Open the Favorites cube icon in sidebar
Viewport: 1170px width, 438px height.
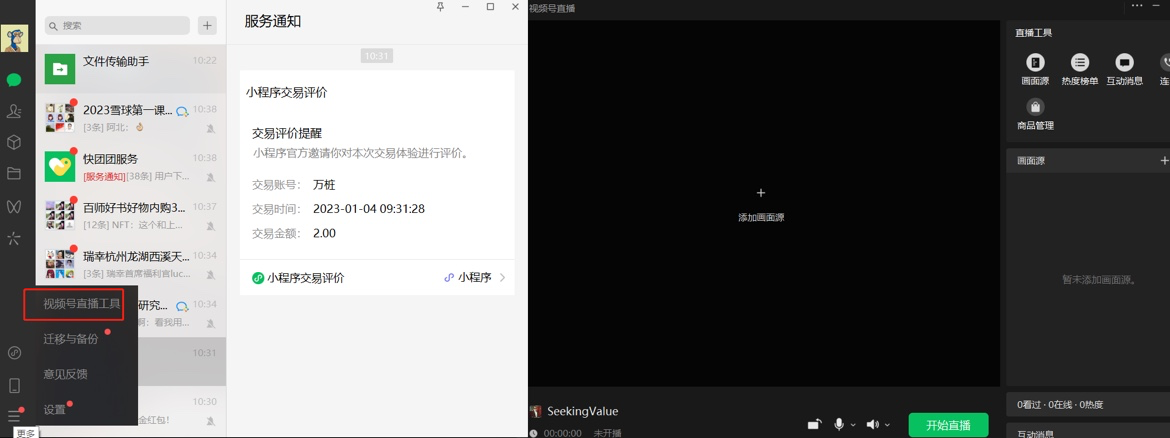pos(13,143)
